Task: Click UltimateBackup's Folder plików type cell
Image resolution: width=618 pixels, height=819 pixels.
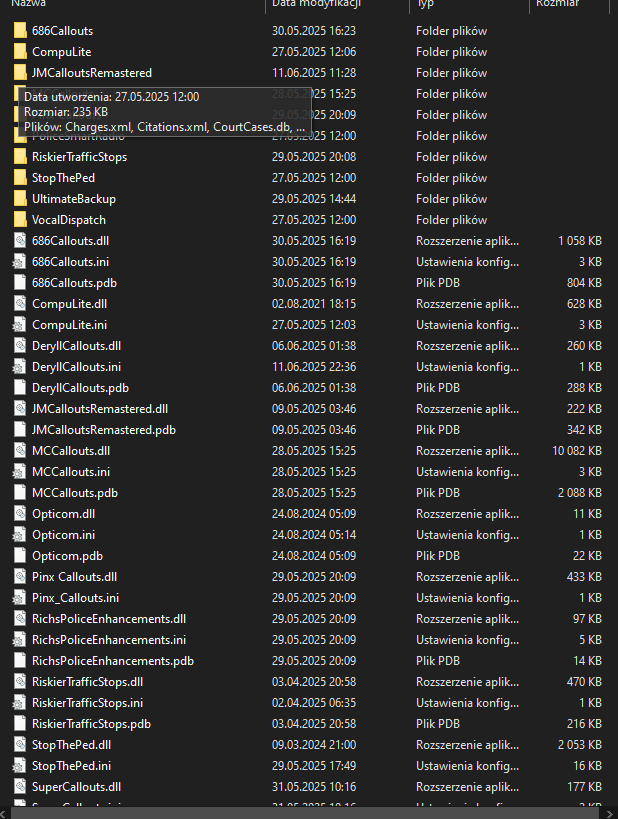Action: pyautogui.click(x=451, y=199)
